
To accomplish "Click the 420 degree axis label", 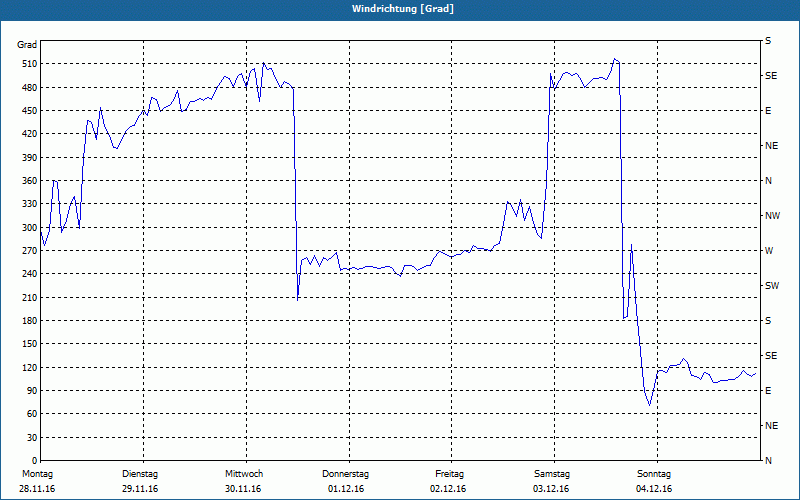I will coord(30,134).
